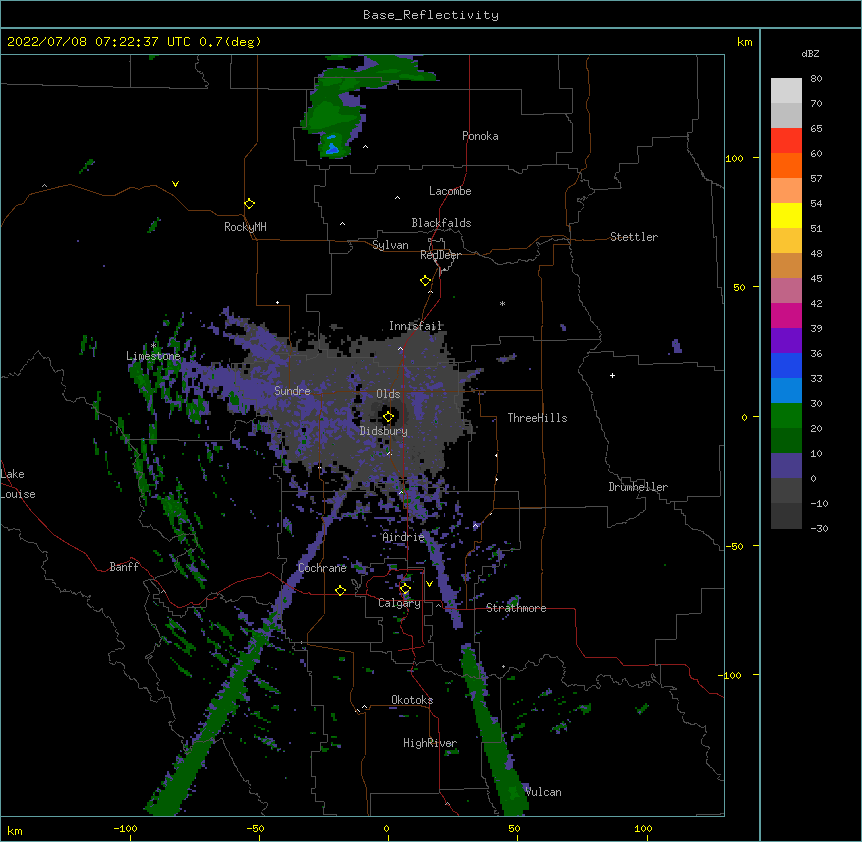
Task: Click the purple 39 dBZ legend swatch
Action: [x=786, y=341]
